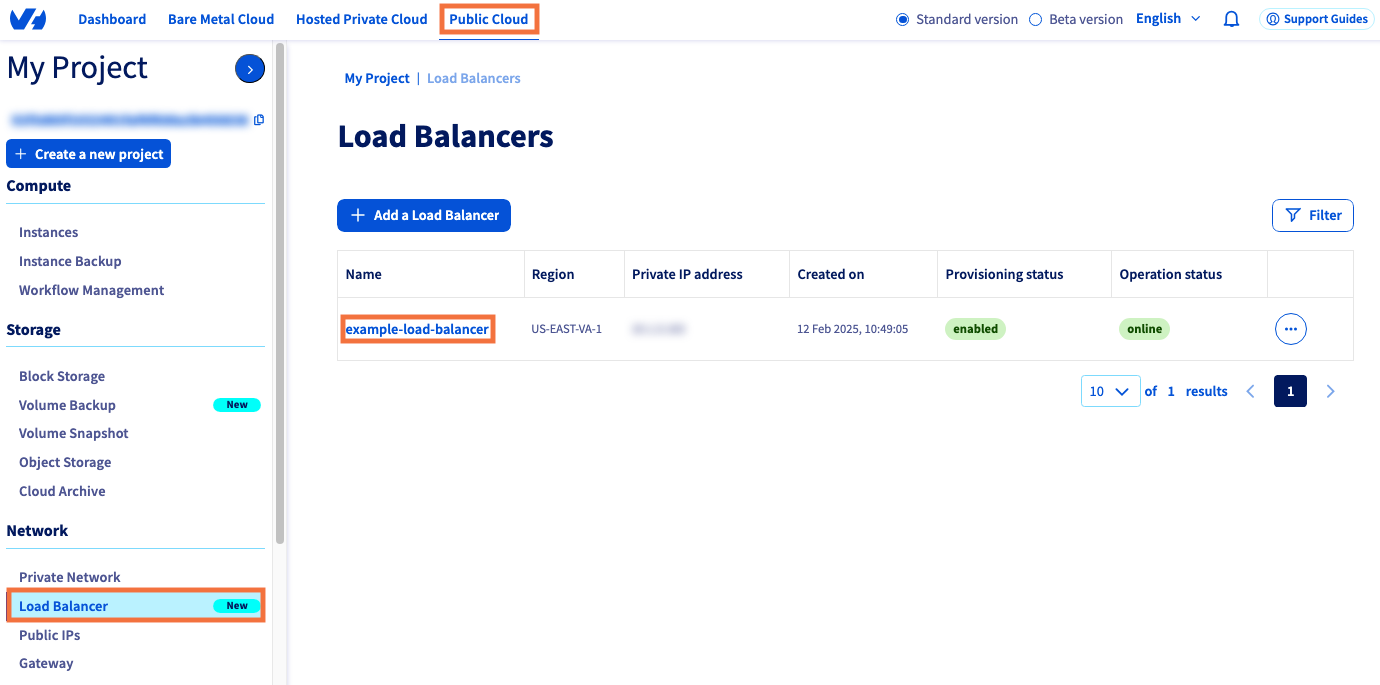Open Block Storage in sidebar
The image size is (1380, 685).
[x=62, y=376]
